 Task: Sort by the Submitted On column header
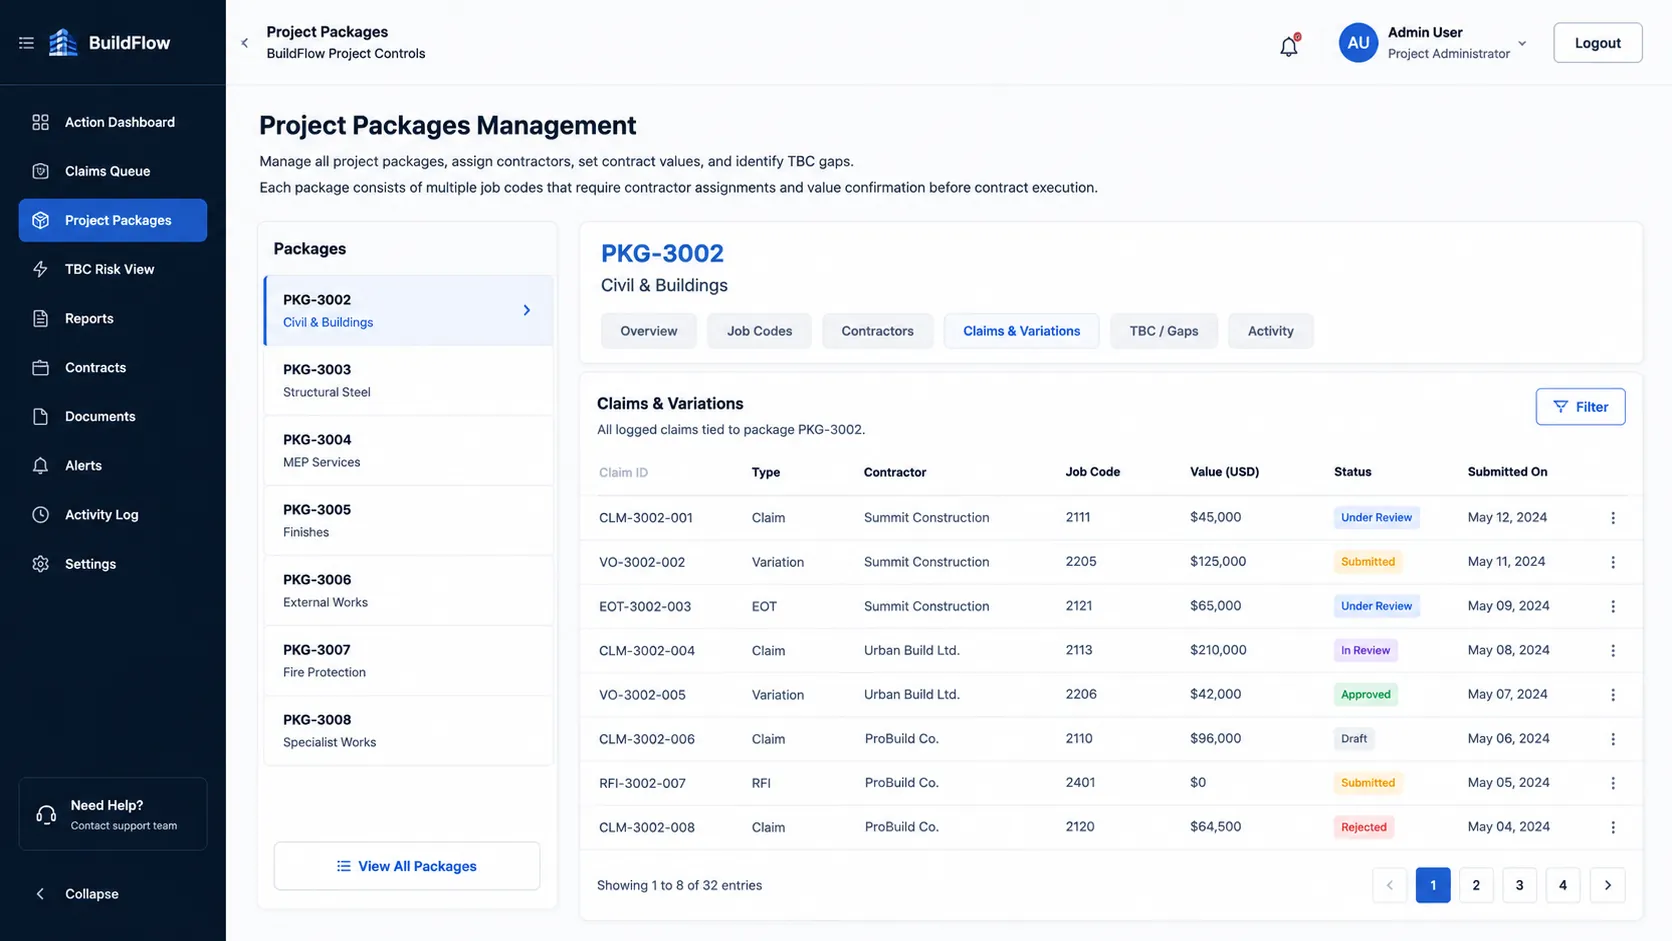click(x=1507, y=472)
